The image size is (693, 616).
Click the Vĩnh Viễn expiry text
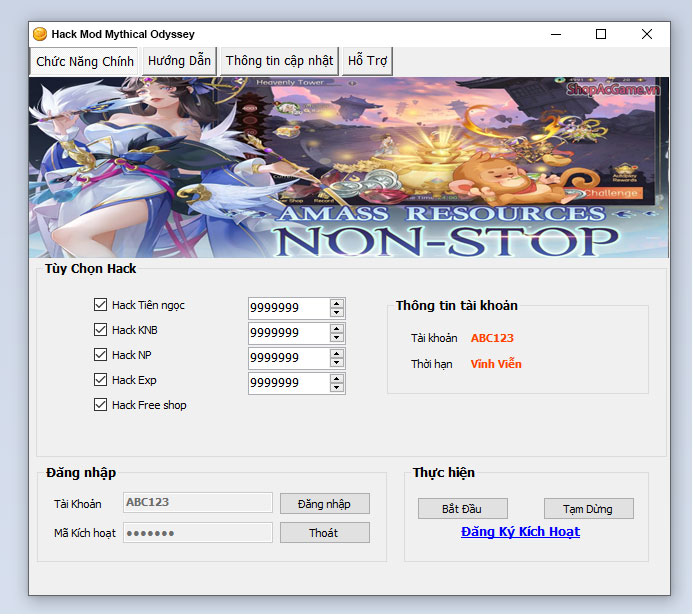point(496,364)
